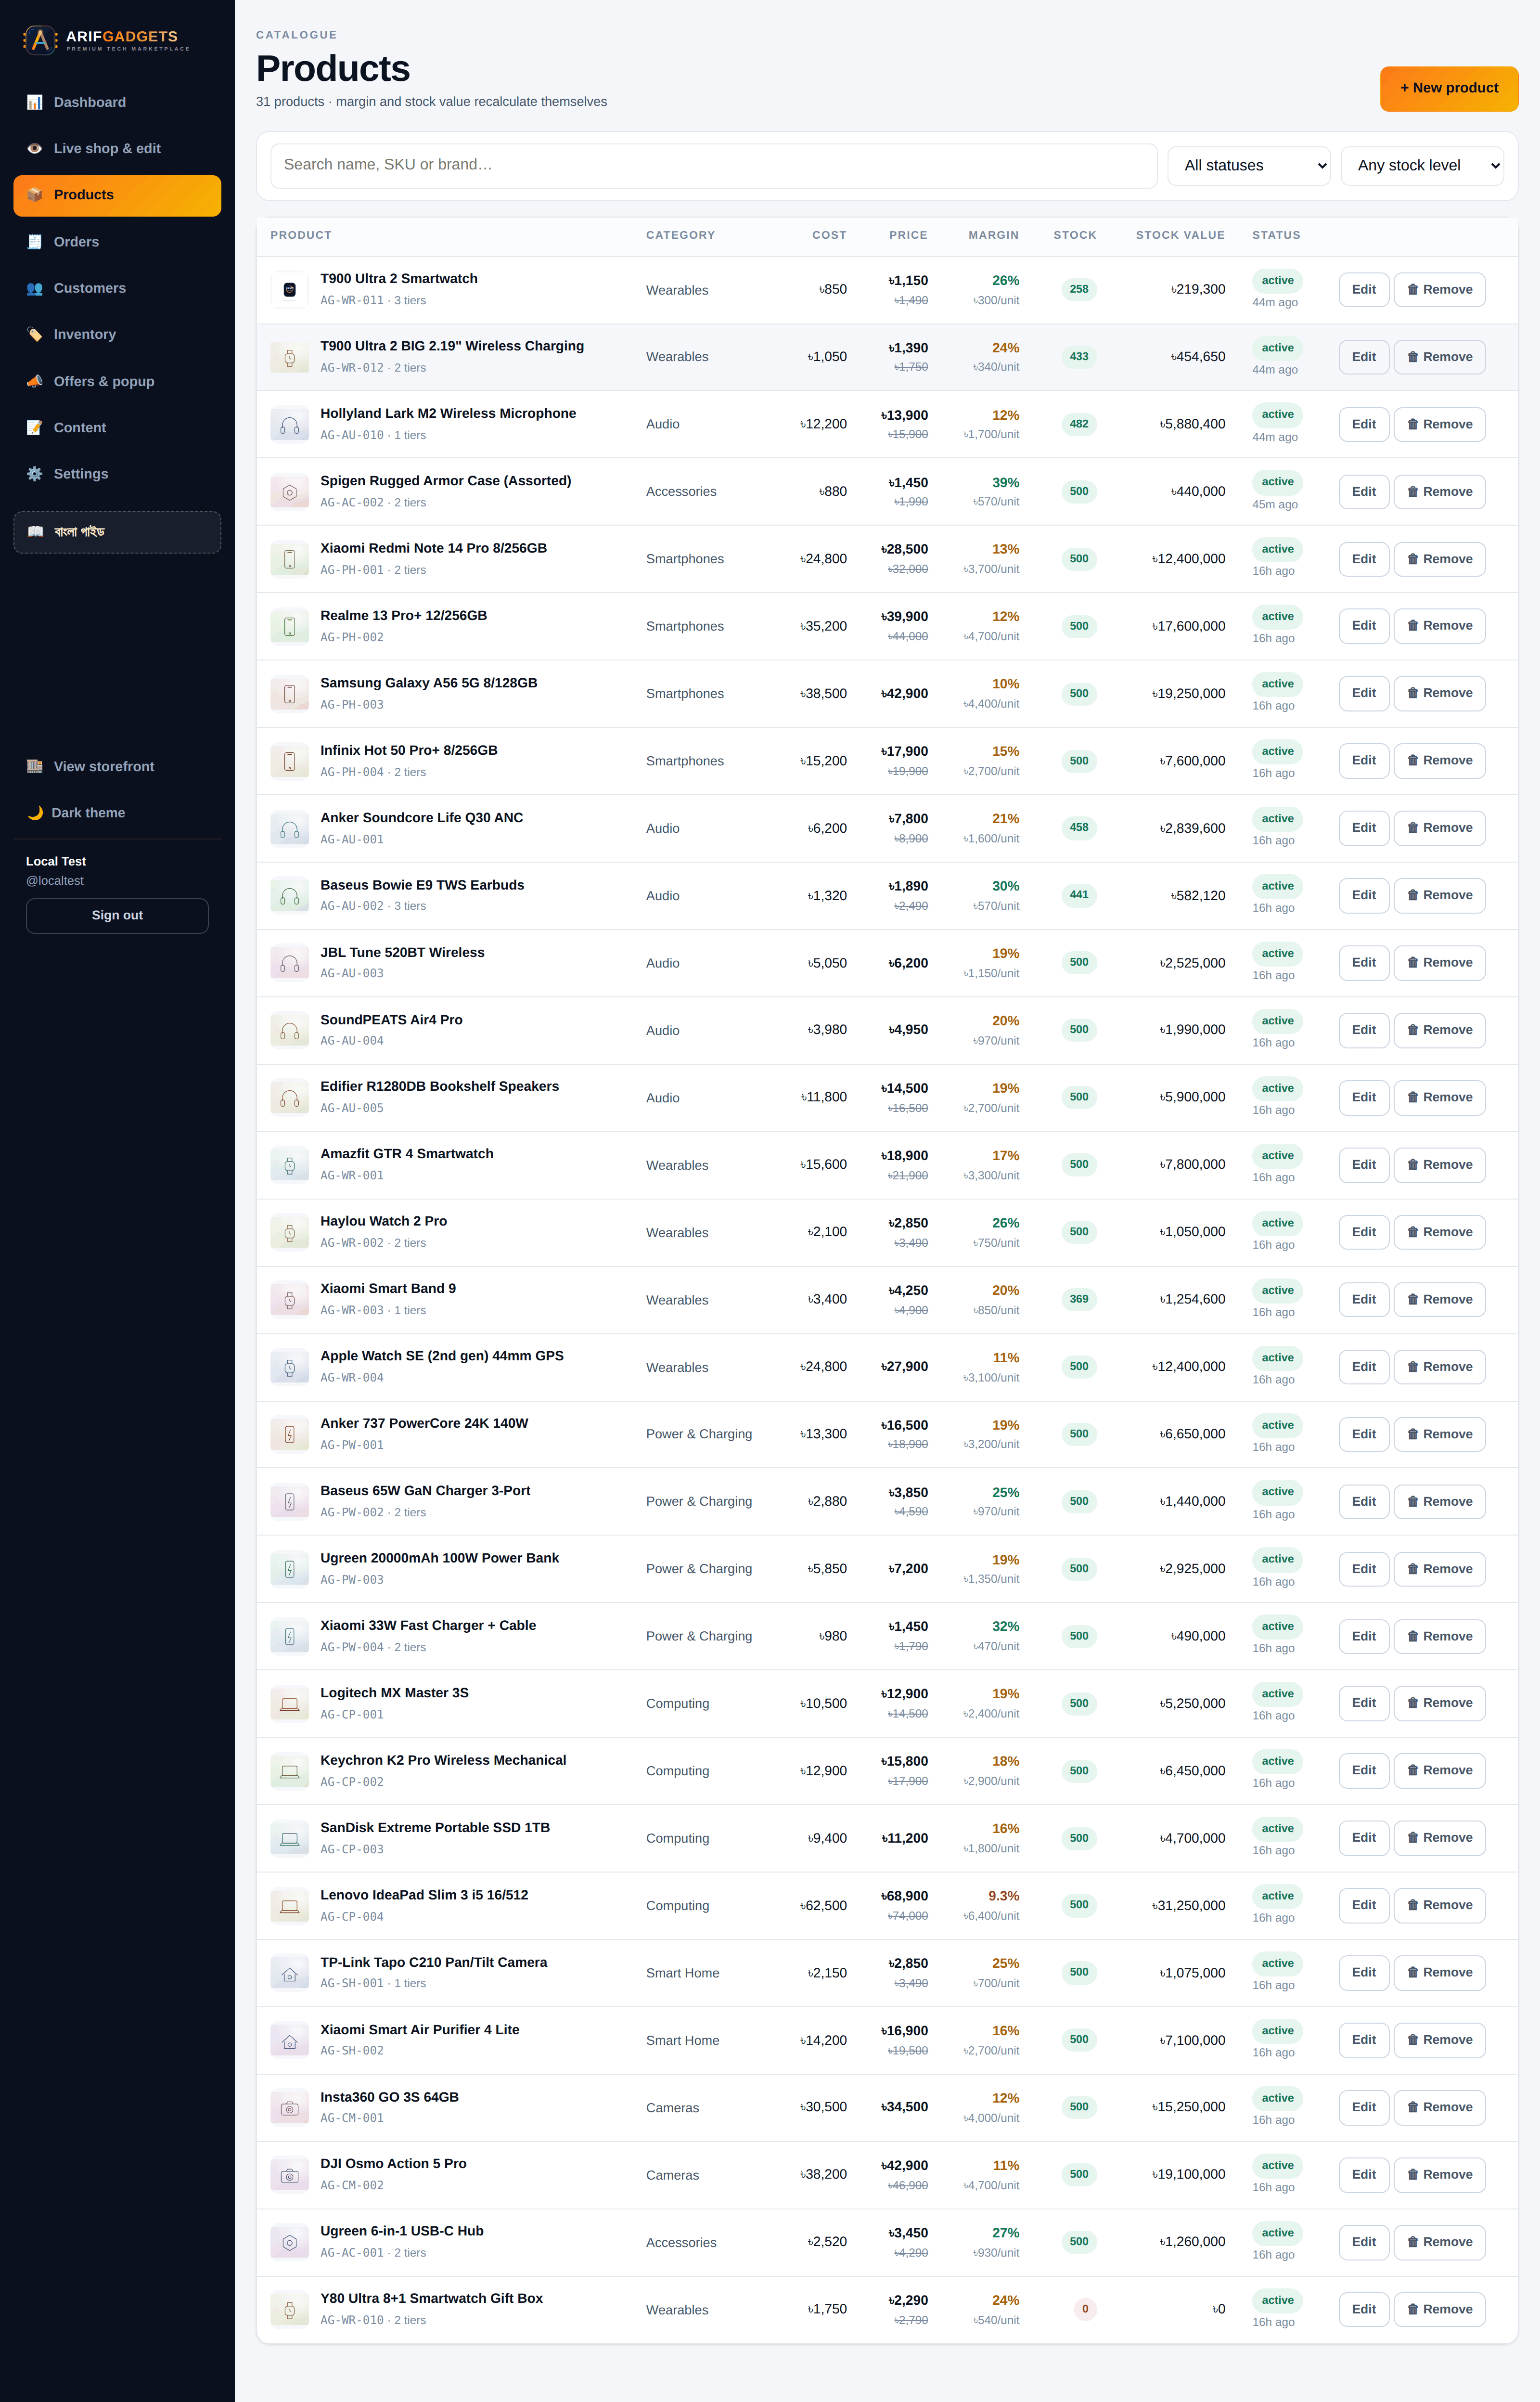Remove the Hollyland Lark M2 Wireless Microphone
Image resolution: width=1540 pixels, height=2402 pixels.
point(1439,425)
